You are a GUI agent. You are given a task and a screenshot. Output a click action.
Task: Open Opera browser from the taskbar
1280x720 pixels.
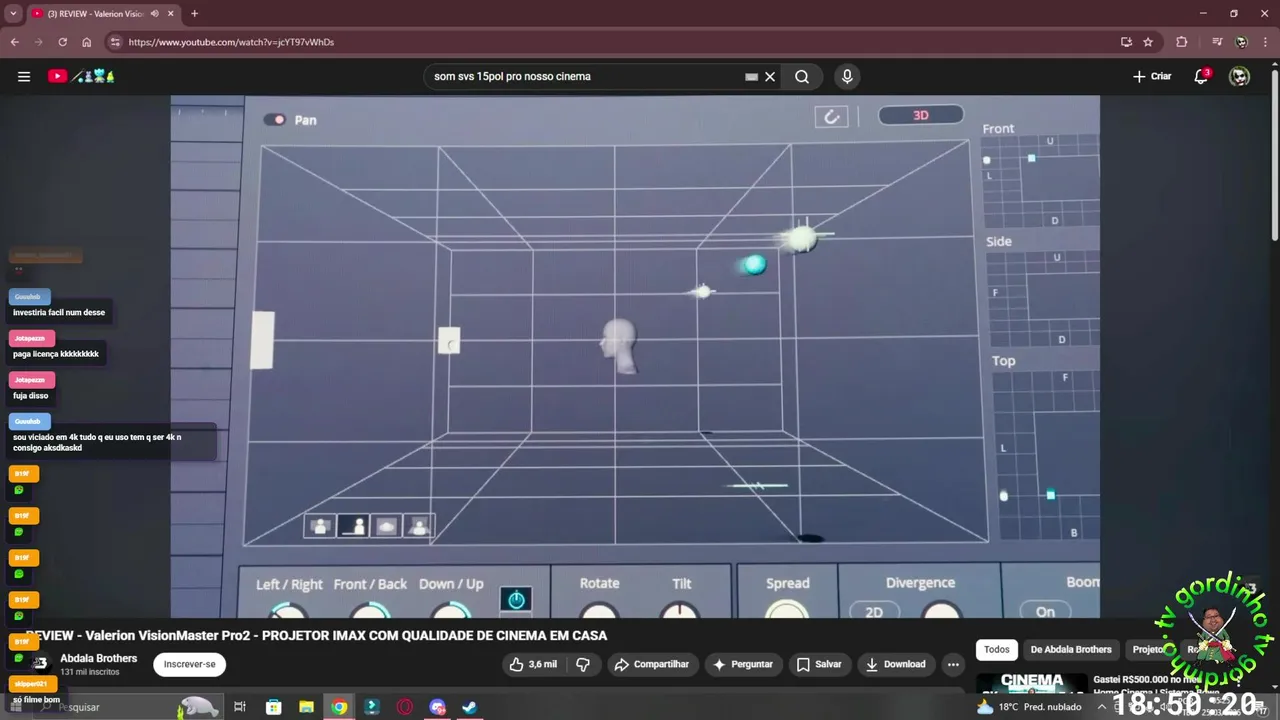pyautogui.click(x=404, y=707)
